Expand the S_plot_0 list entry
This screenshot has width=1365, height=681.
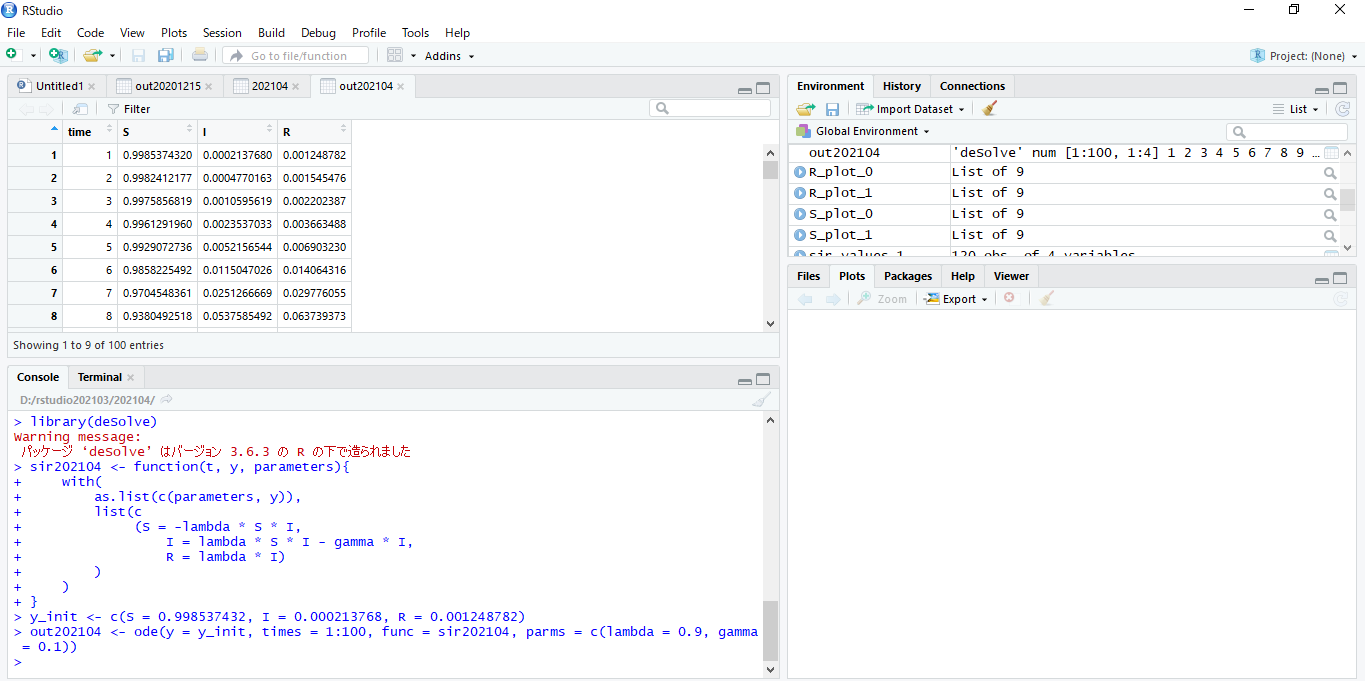click(x=800, y=215)
